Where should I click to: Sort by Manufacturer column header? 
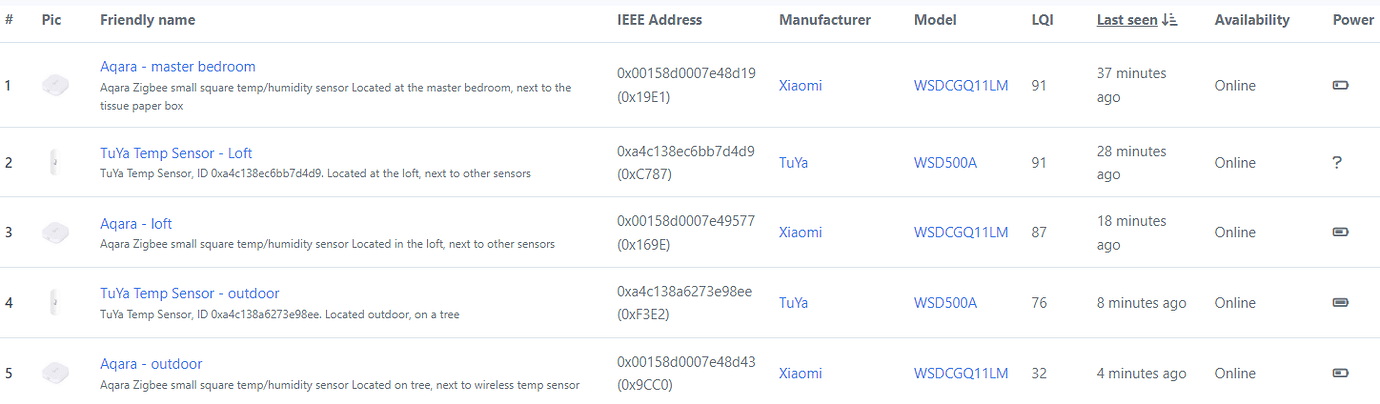click(825, 20)
